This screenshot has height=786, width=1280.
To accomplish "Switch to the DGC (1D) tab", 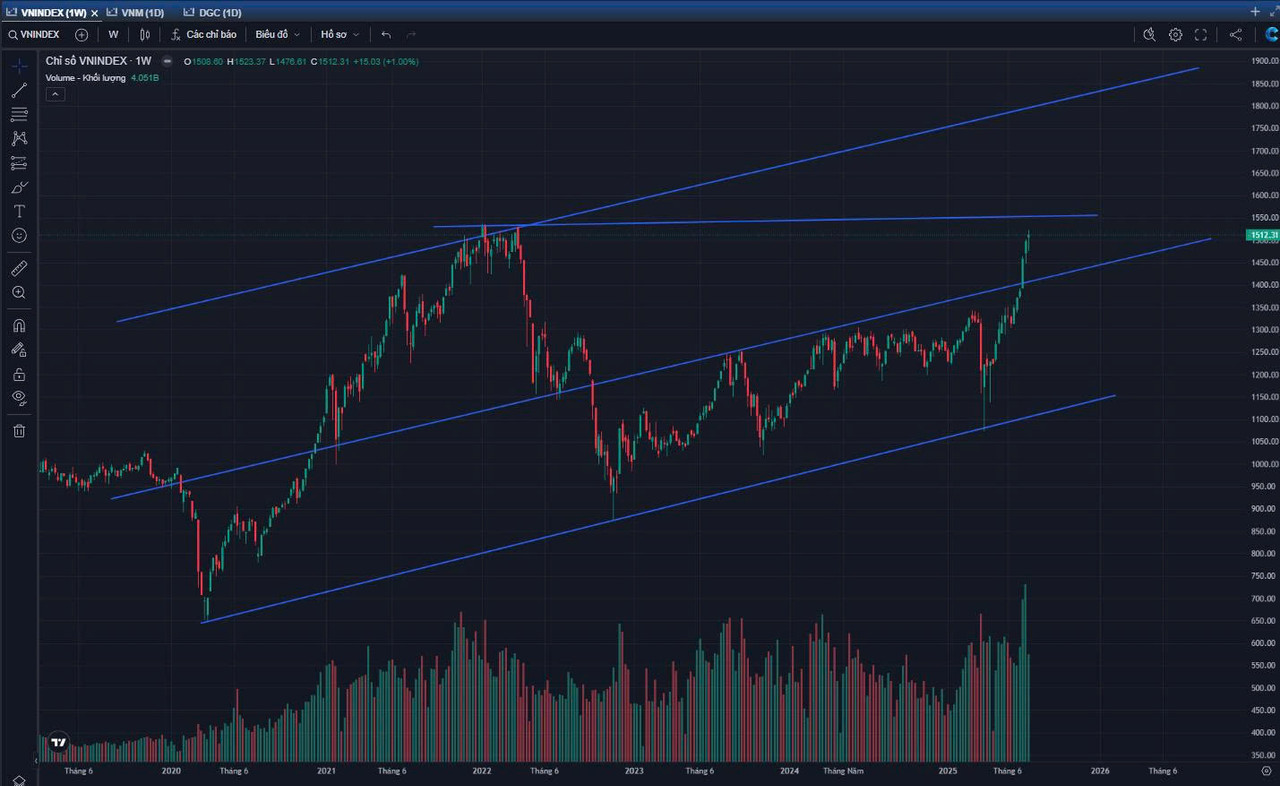I will coord(212,13).
